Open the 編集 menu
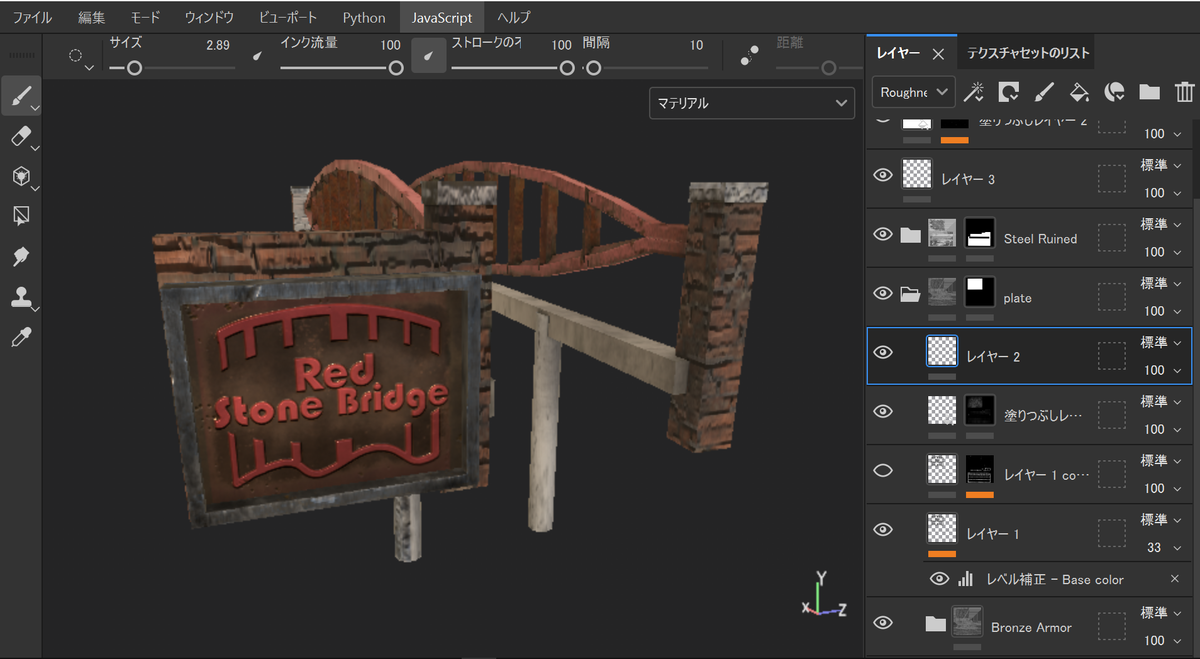 (x=91, y=17)
